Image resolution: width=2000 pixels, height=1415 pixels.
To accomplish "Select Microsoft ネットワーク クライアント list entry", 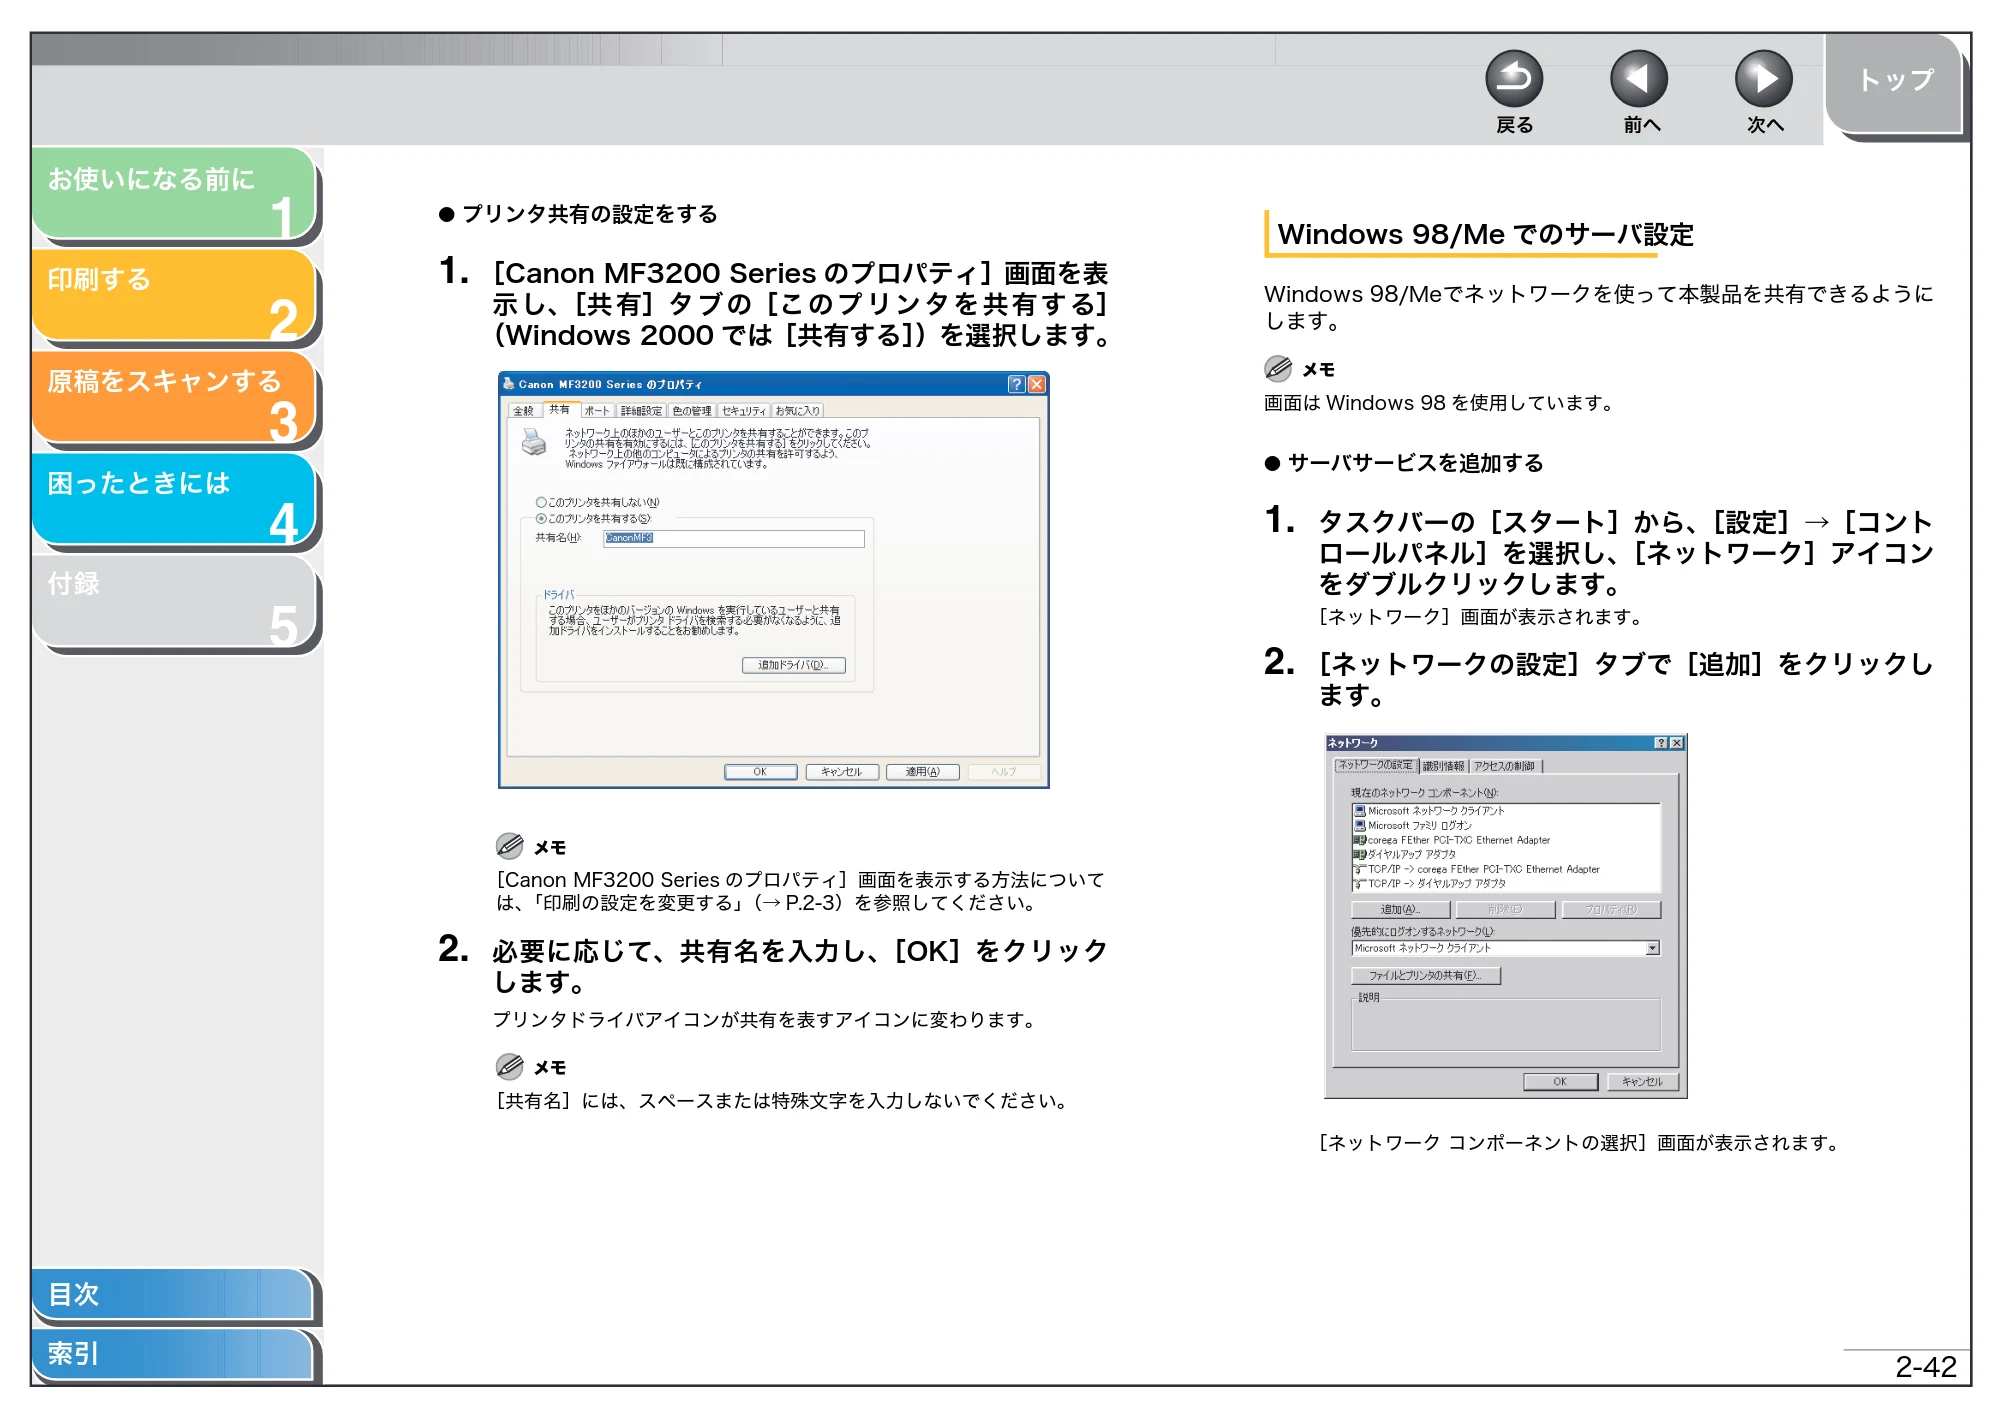I will tap(1430, 811).
